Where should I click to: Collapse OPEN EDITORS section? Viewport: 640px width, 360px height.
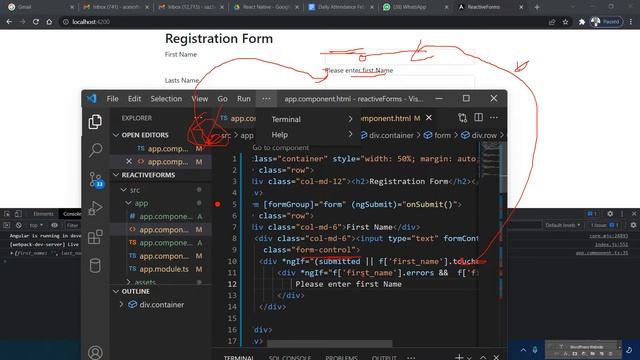pos(116,135)
